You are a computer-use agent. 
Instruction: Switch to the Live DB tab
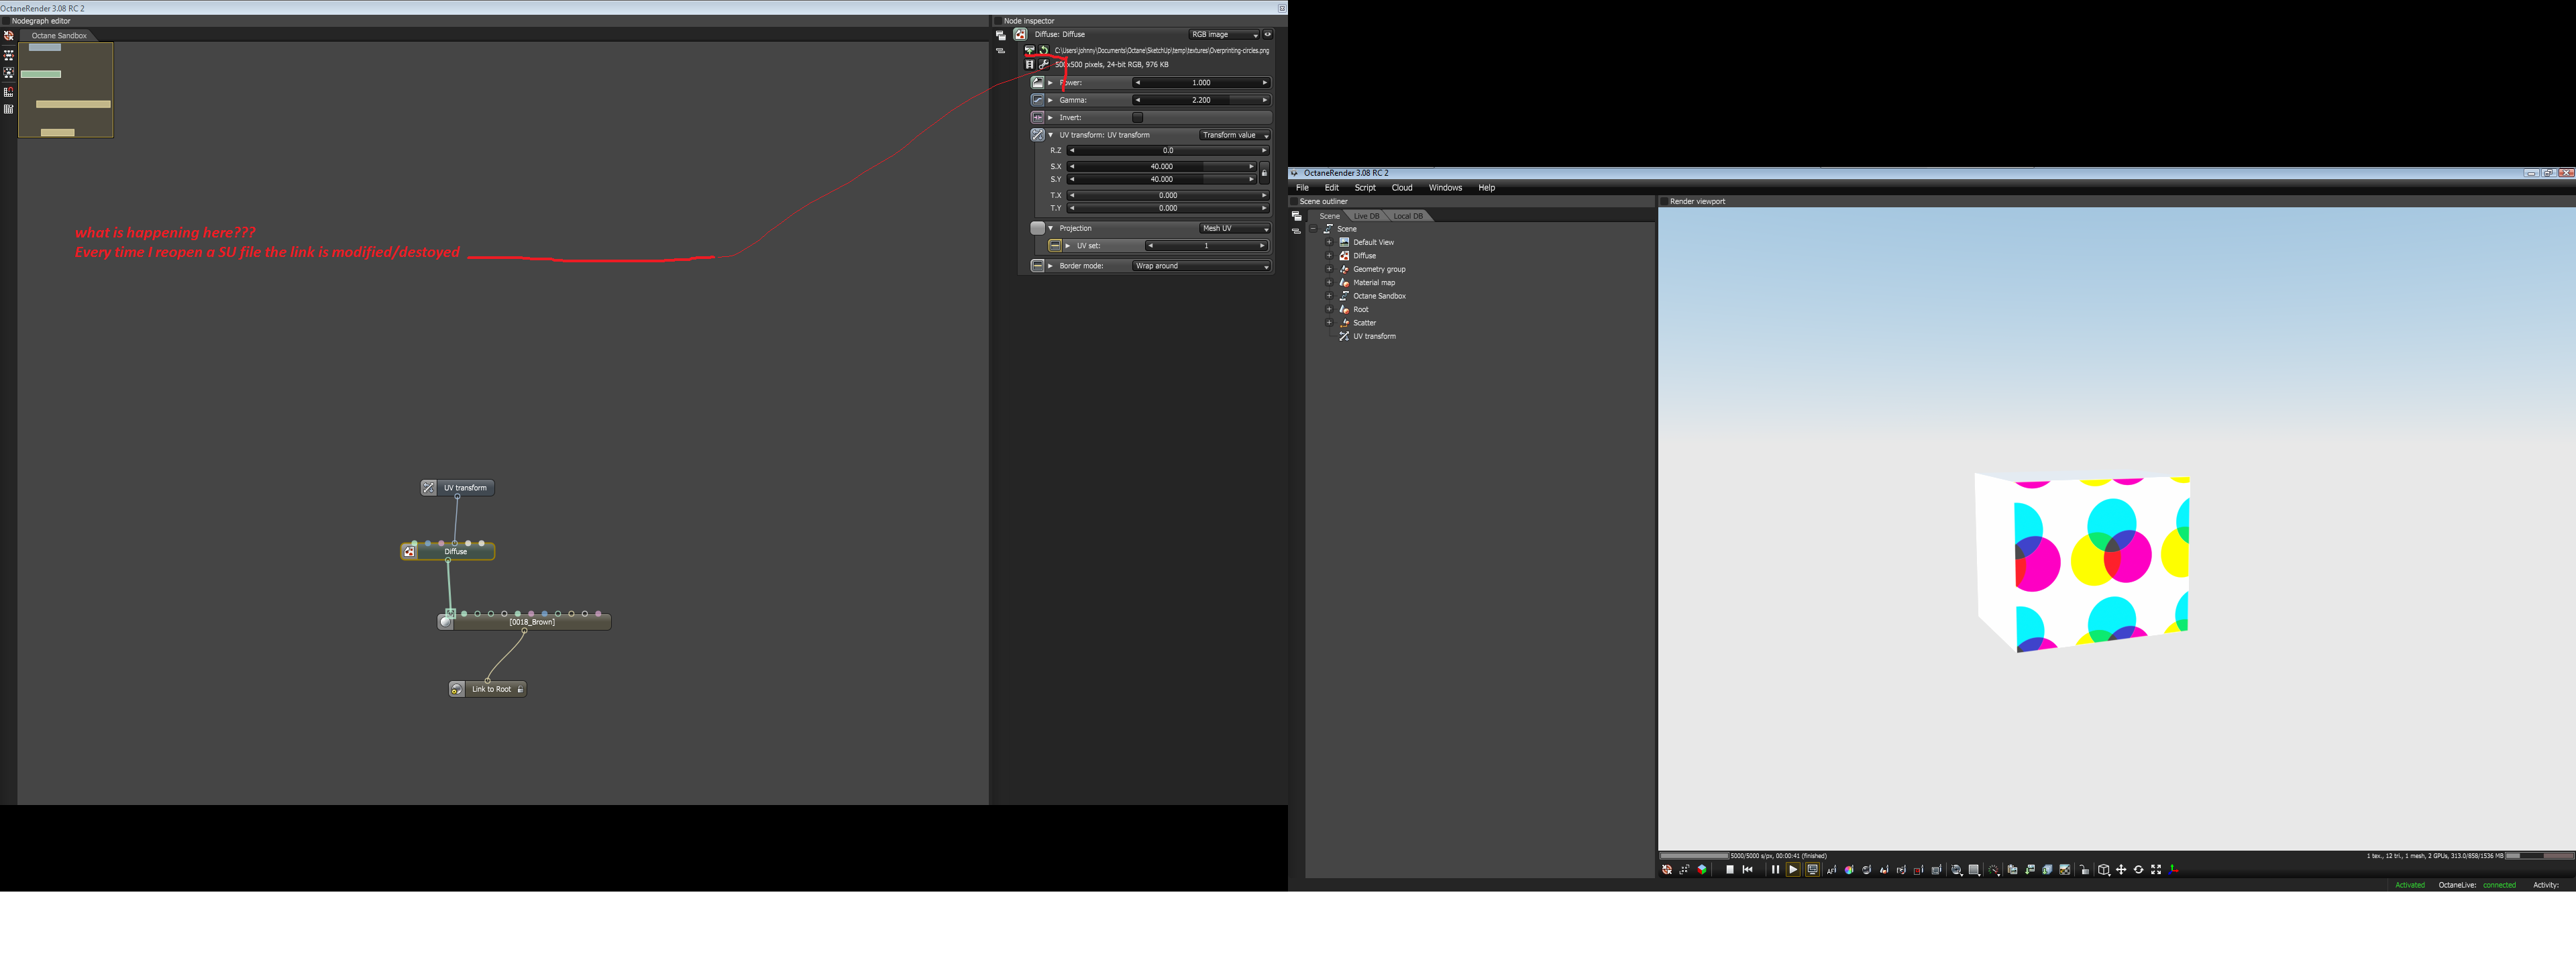pos(1366,216)
